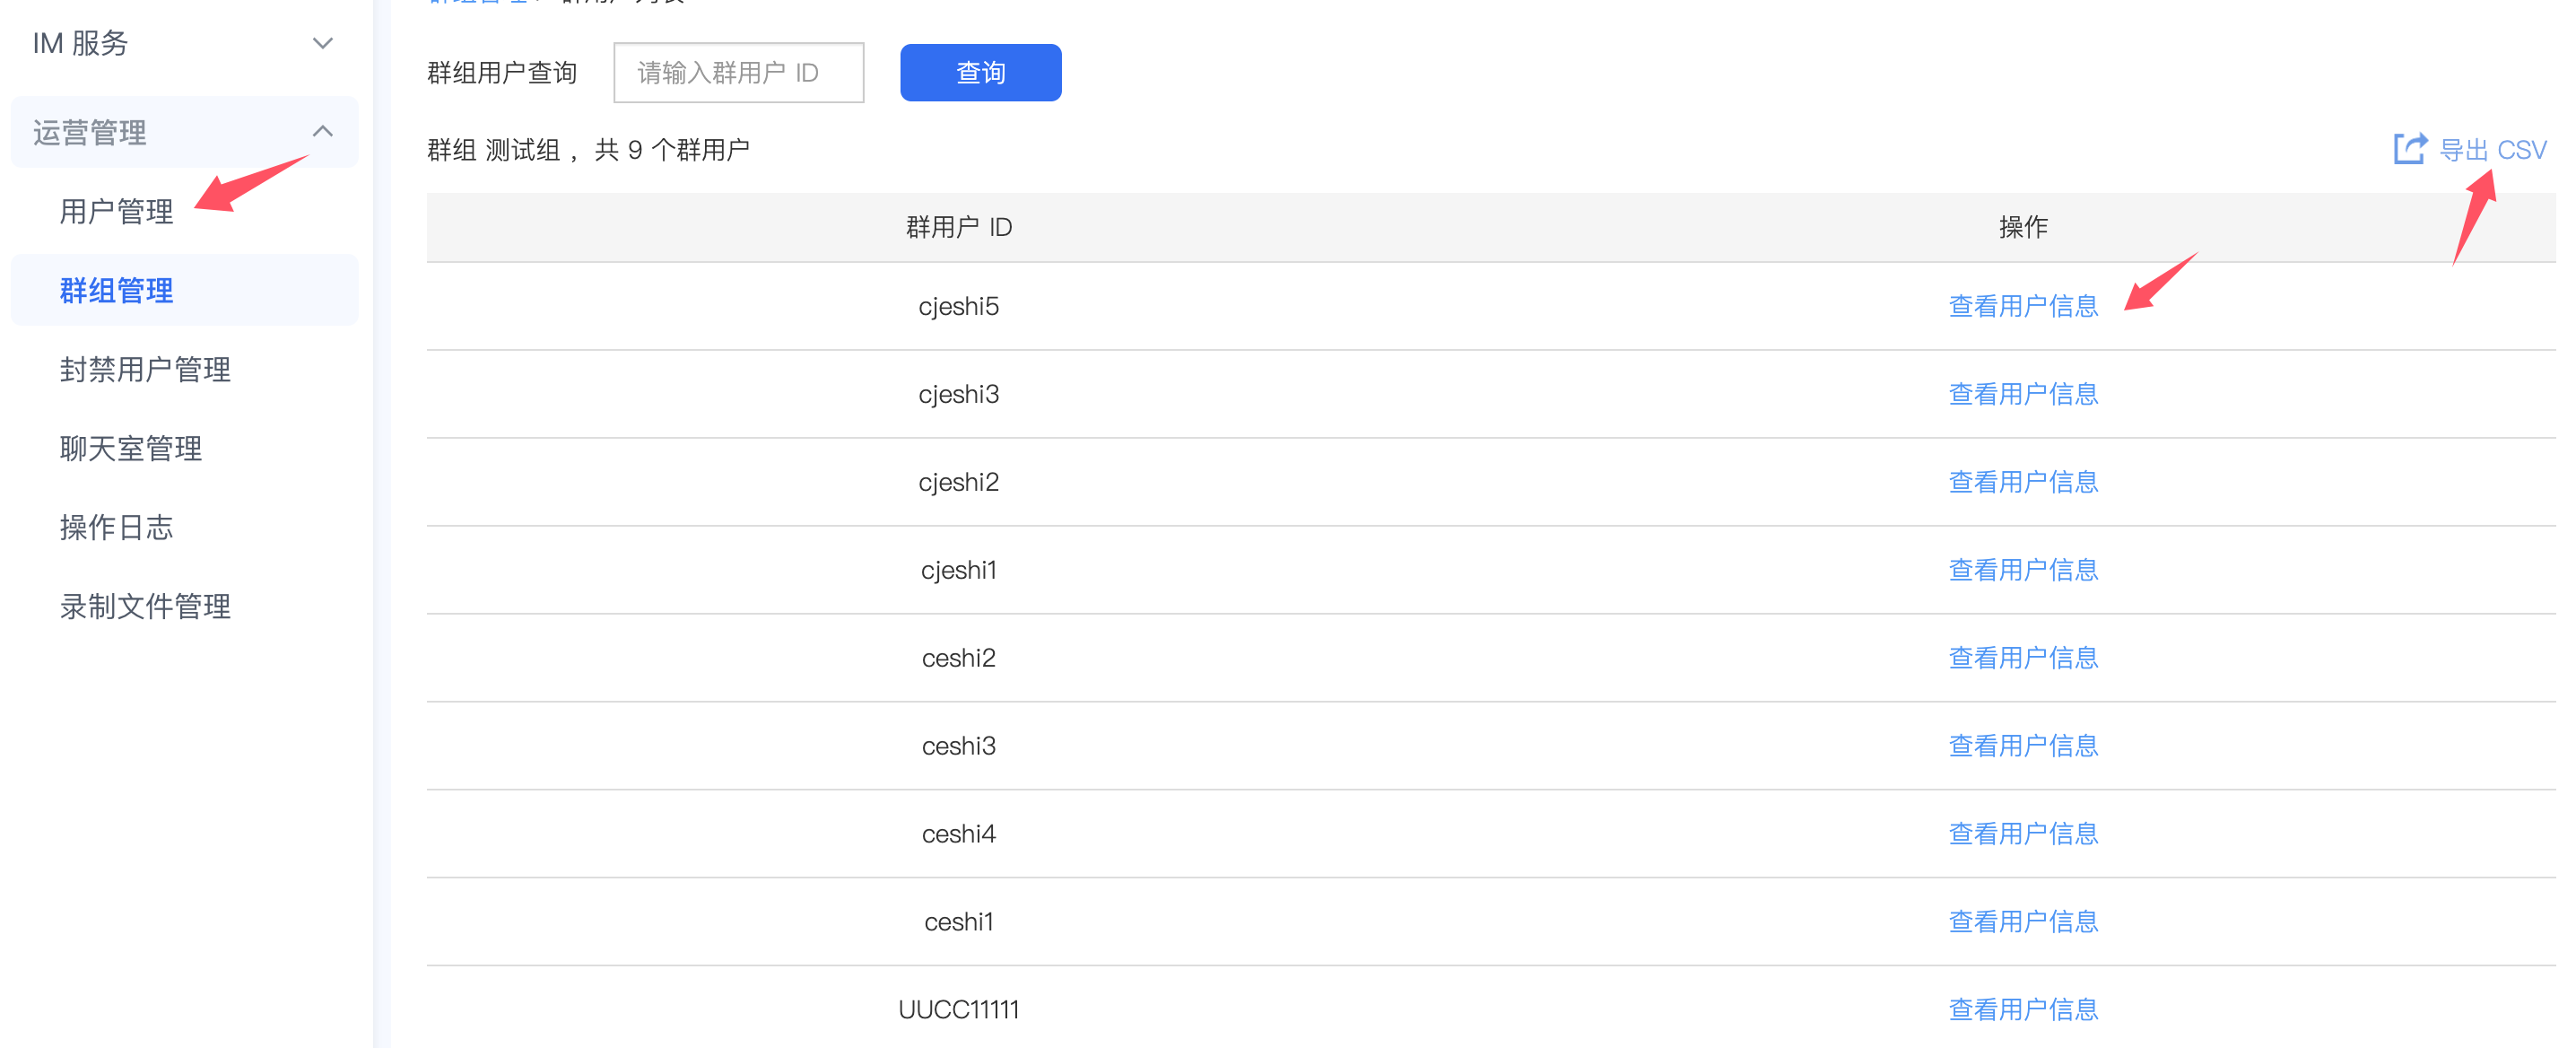Focus the 群用户 ID search field
The height and width of the screenshot is (1048, 2576).
click(x=738, y=72)
